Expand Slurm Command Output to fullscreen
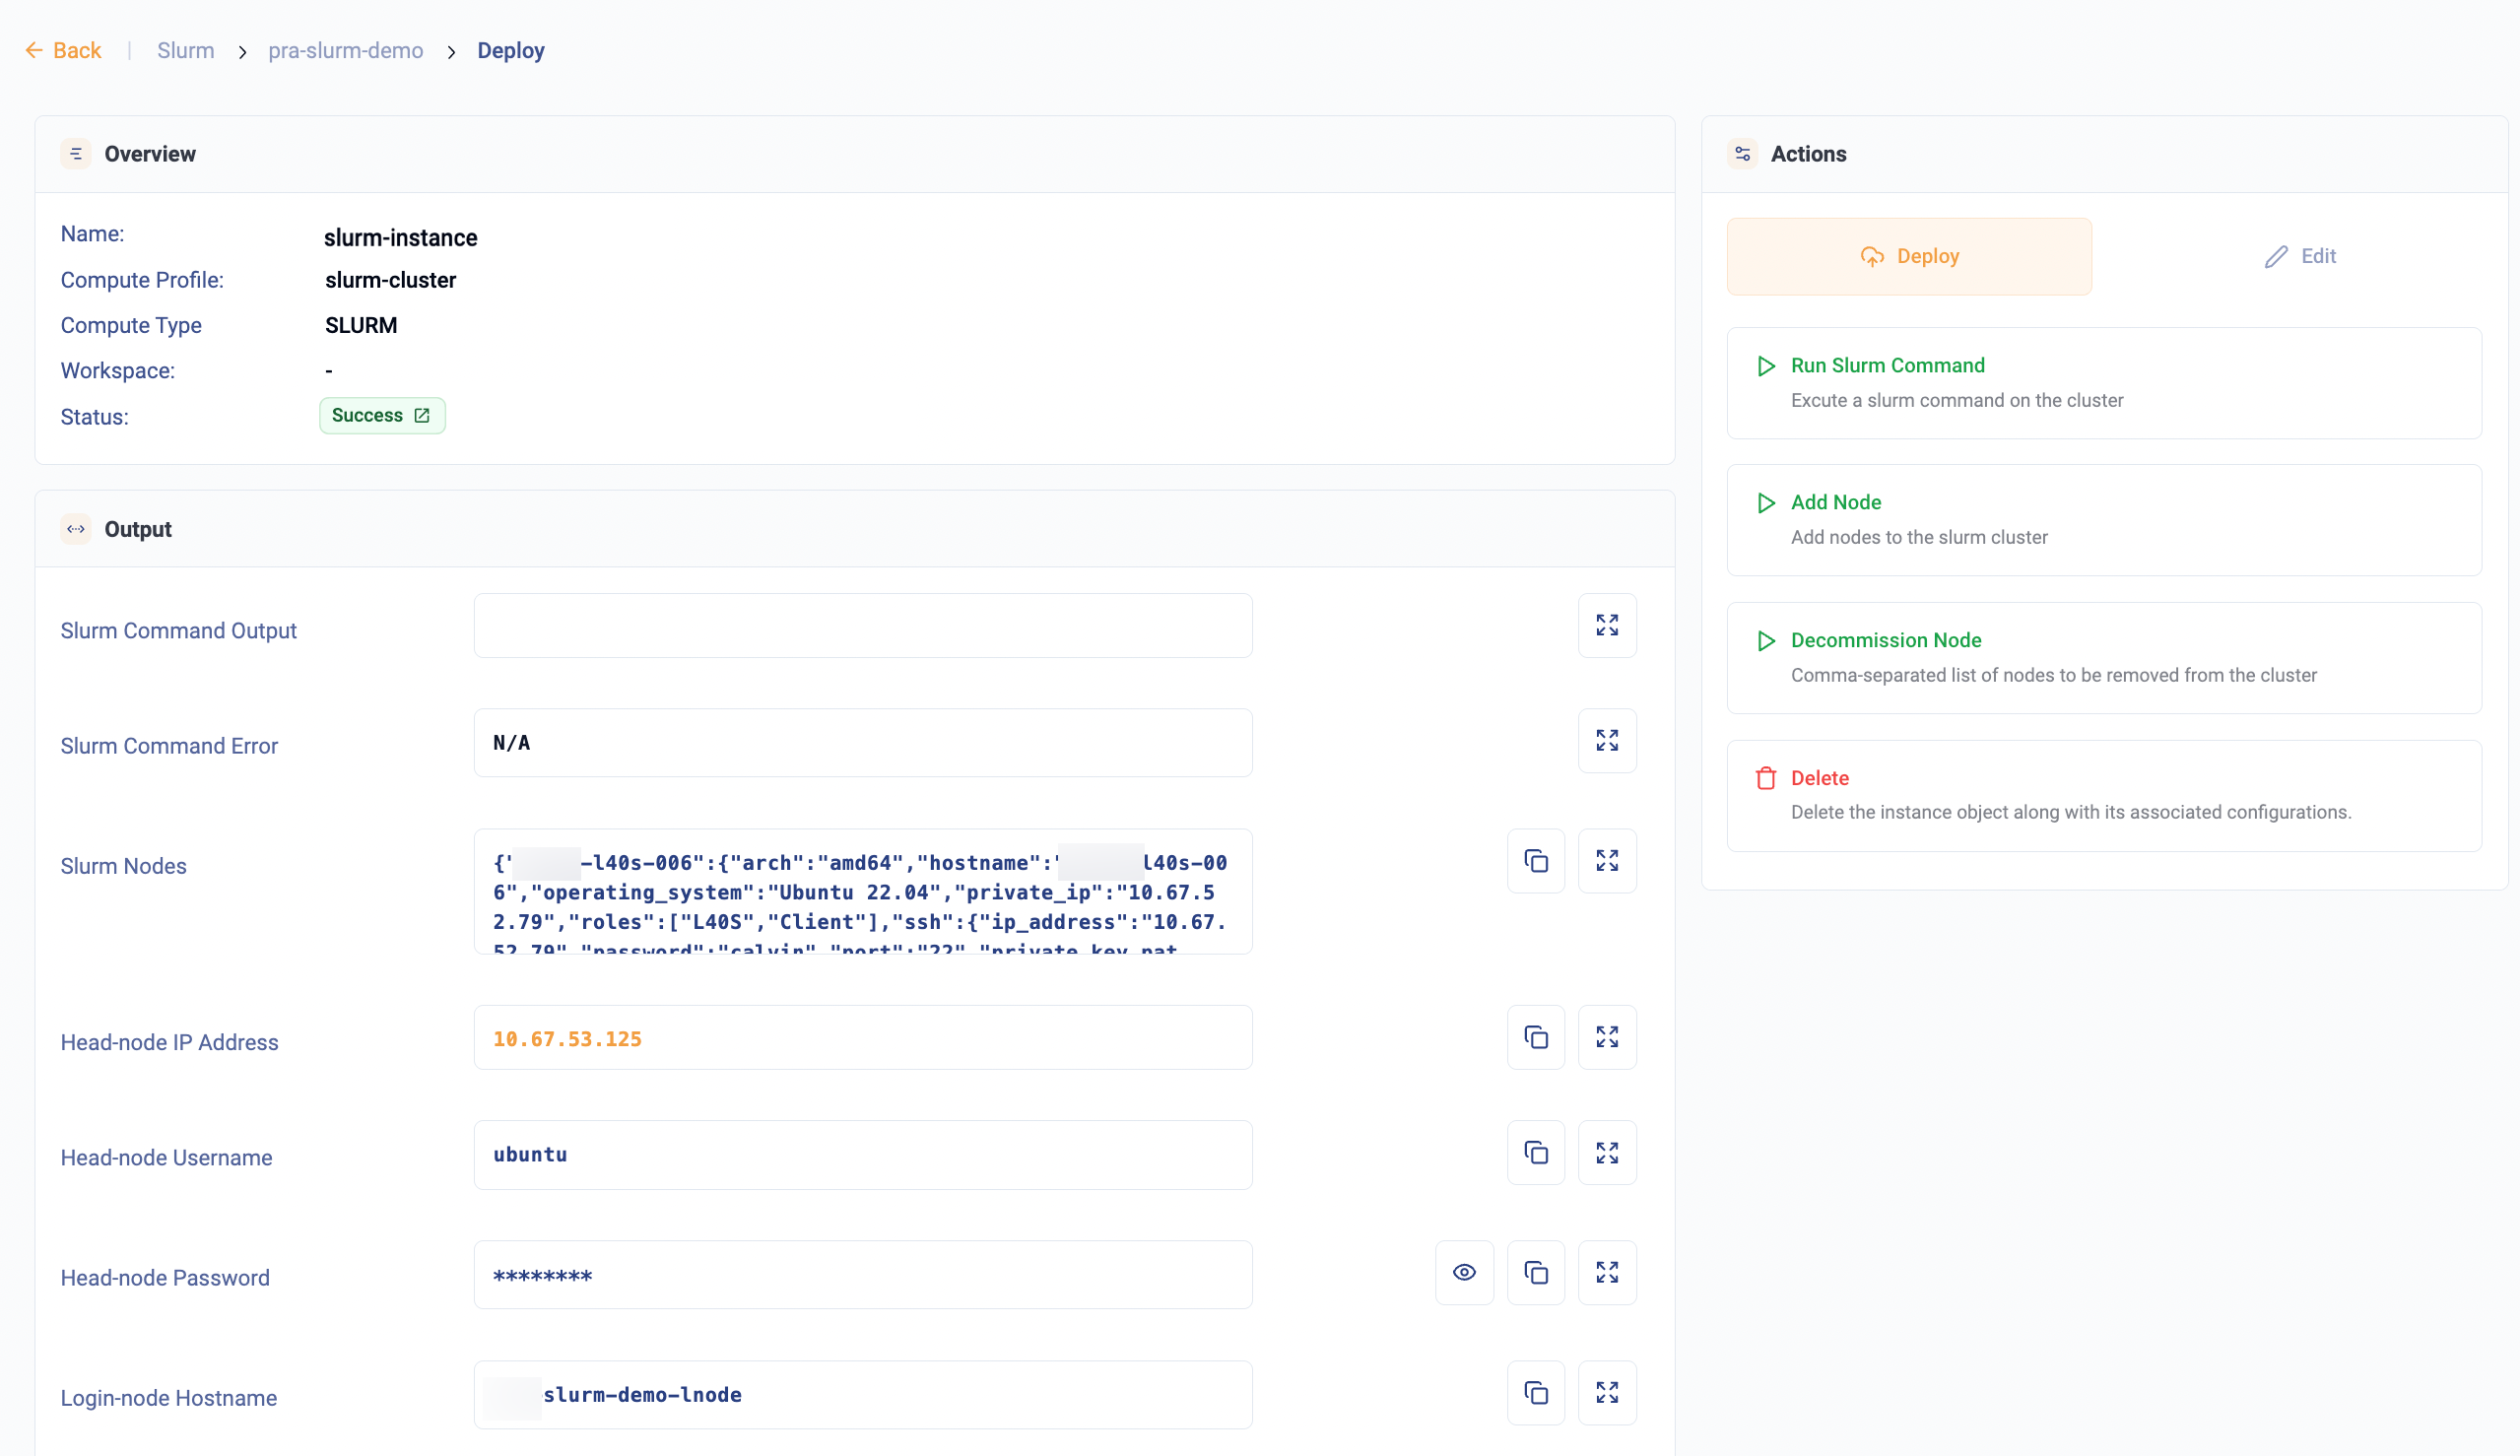This screenshot has width=2520, height=1456. [1606, 626]
